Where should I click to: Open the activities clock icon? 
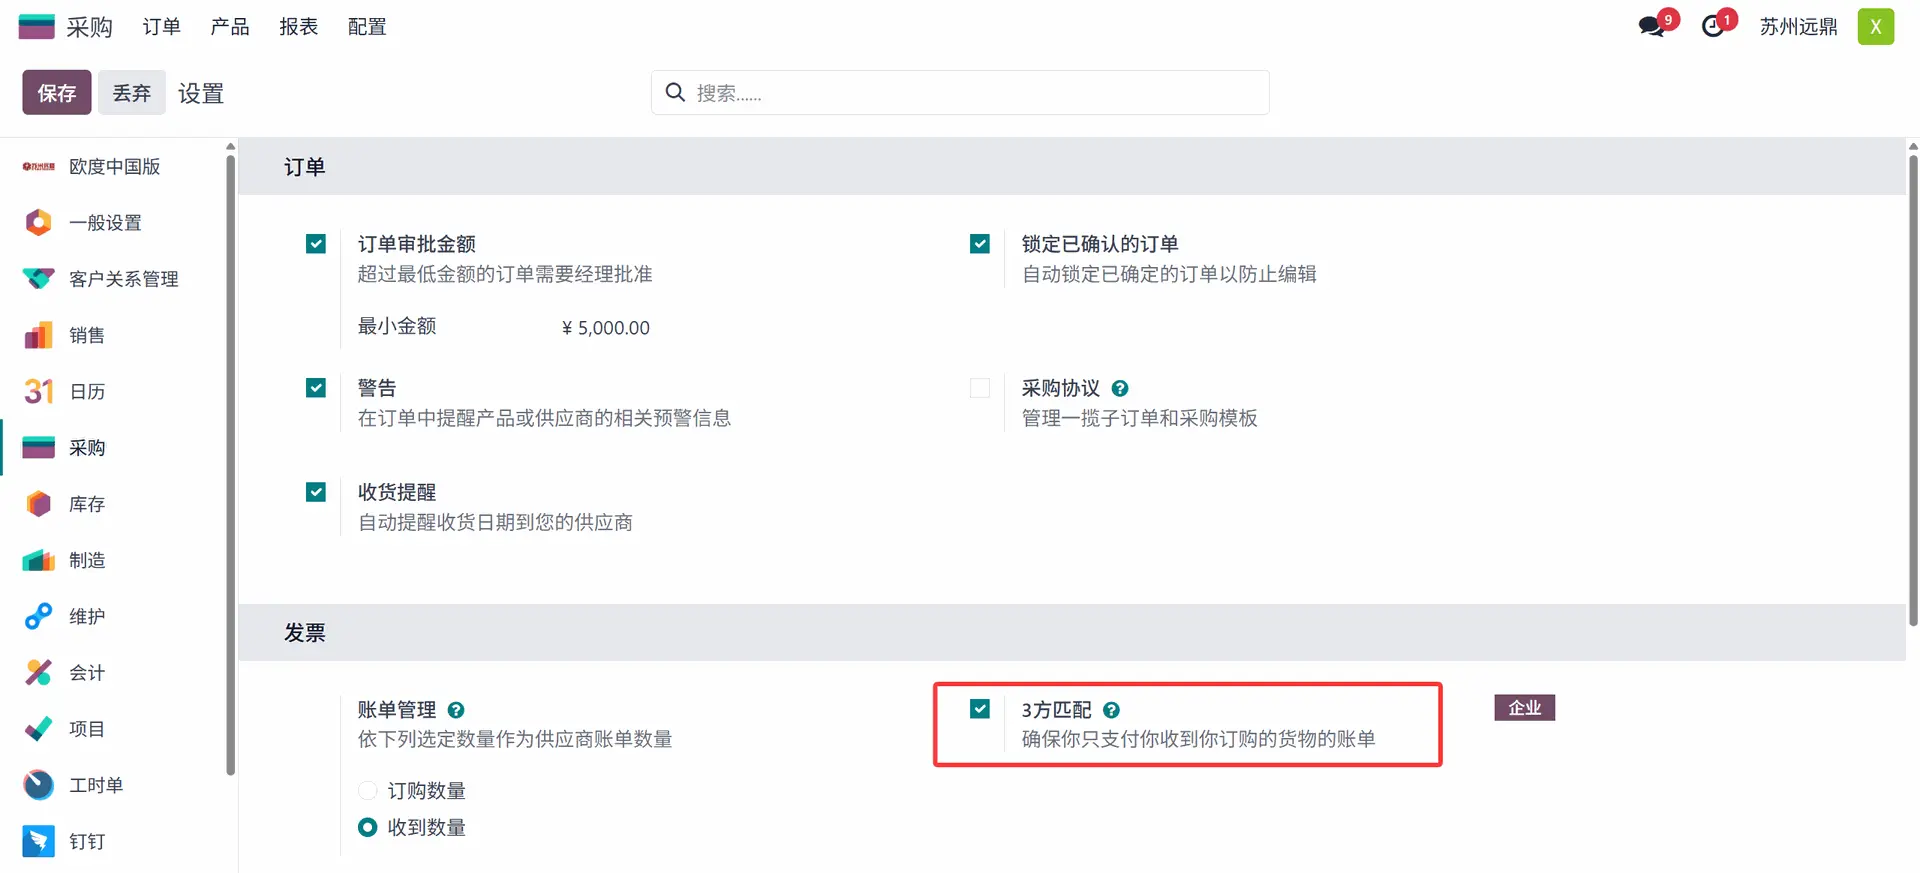click(1714, 26)
